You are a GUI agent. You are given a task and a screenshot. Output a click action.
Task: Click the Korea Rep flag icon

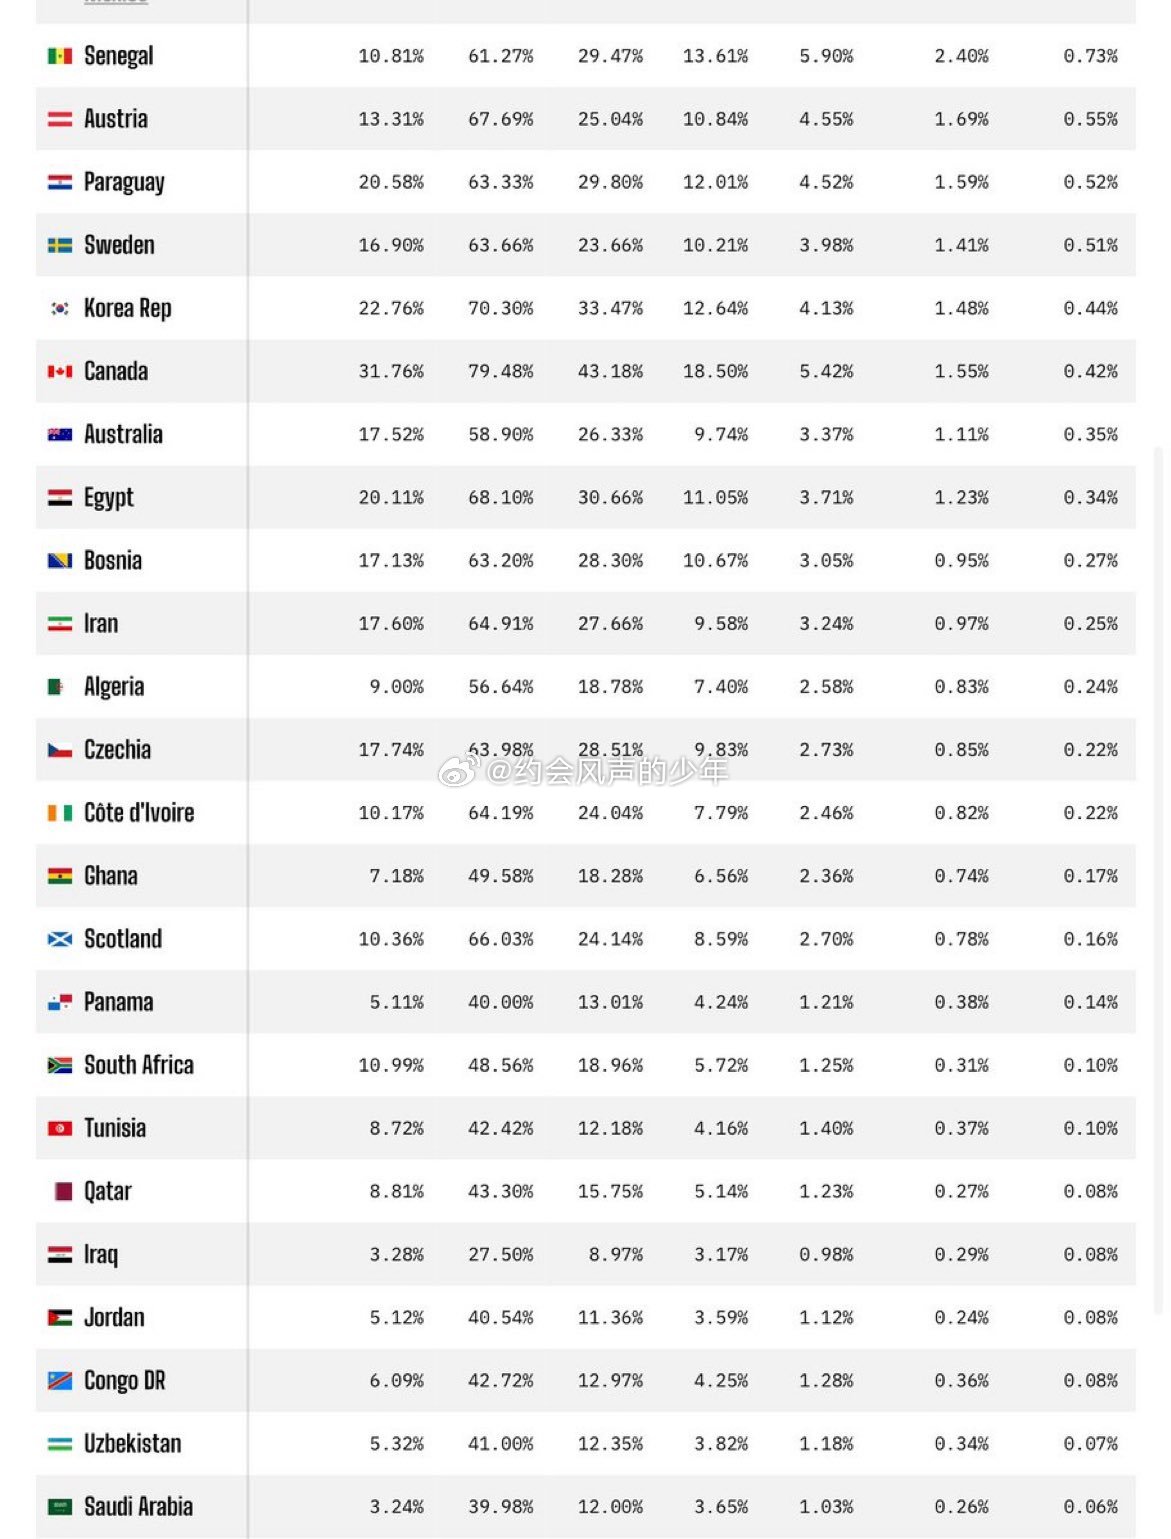[60, 308]
